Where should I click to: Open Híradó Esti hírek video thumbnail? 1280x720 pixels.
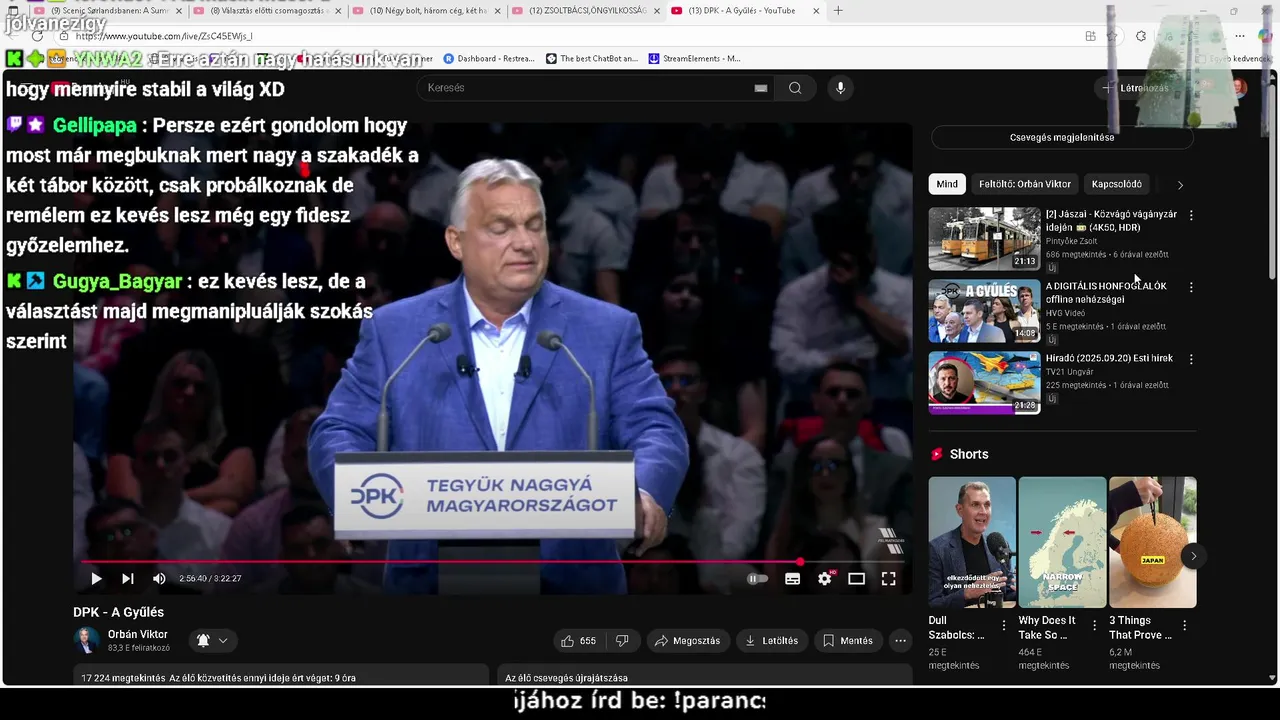click(984, 382)
